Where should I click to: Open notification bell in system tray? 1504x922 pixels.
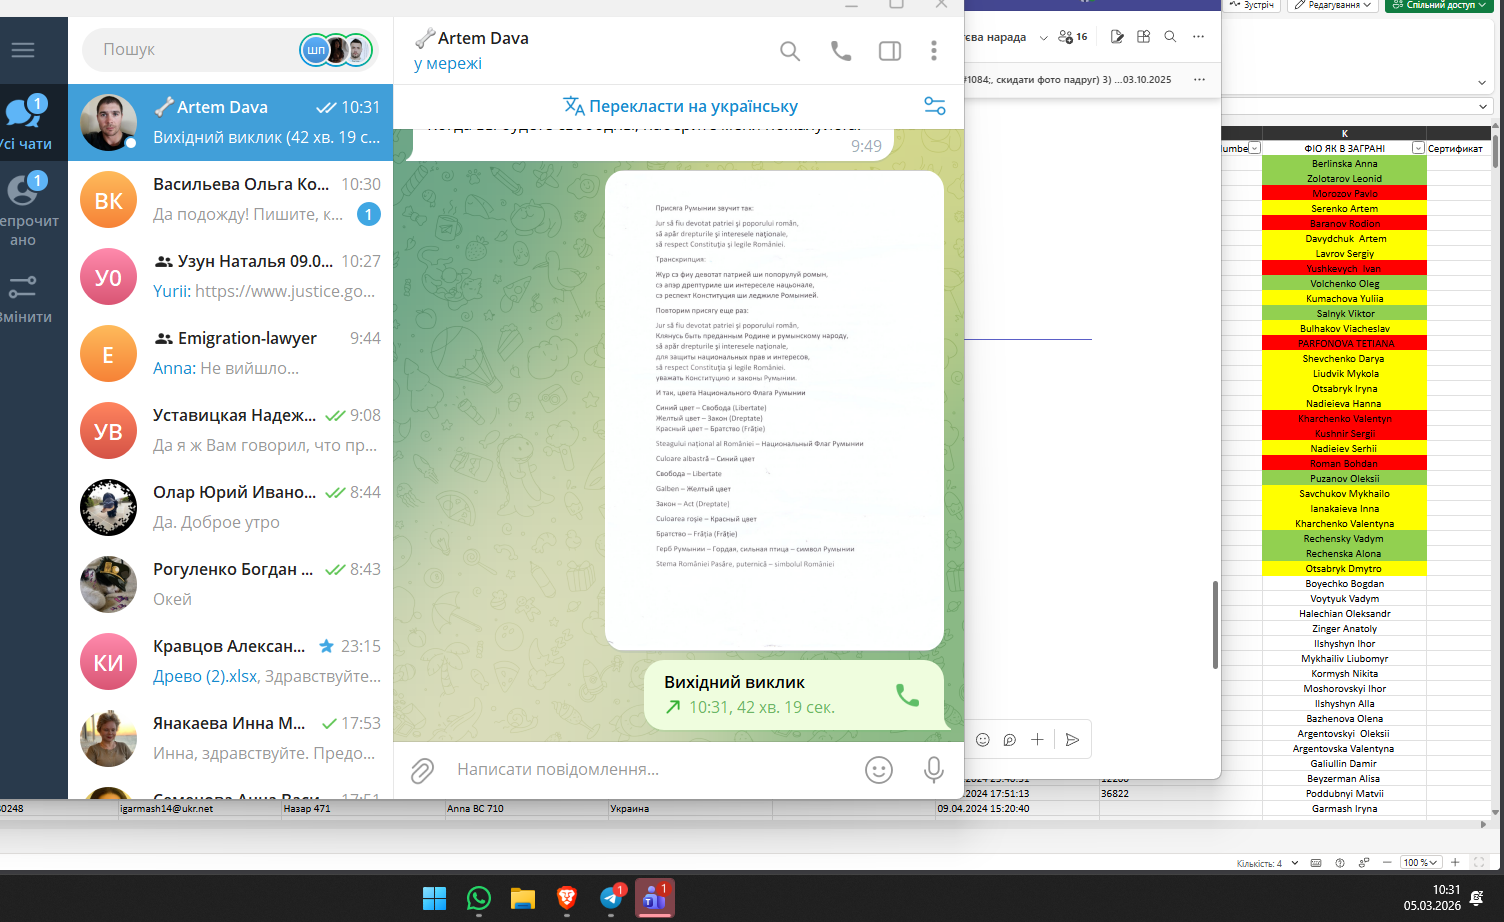pyautogui.click(x=1476, y=898)
